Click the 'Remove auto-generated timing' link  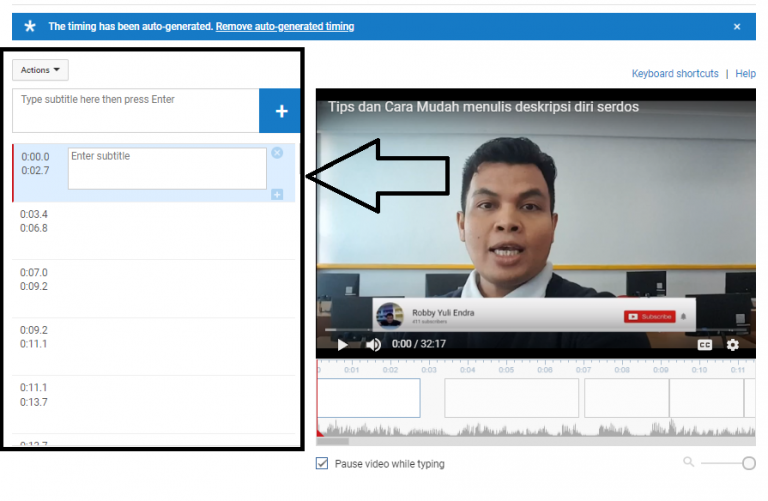(285, 26)
